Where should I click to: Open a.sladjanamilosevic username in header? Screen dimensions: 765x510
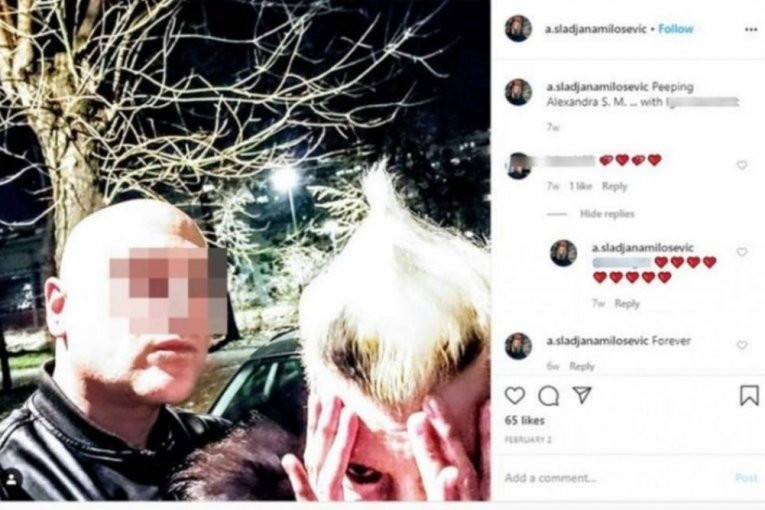coord(596,29)
